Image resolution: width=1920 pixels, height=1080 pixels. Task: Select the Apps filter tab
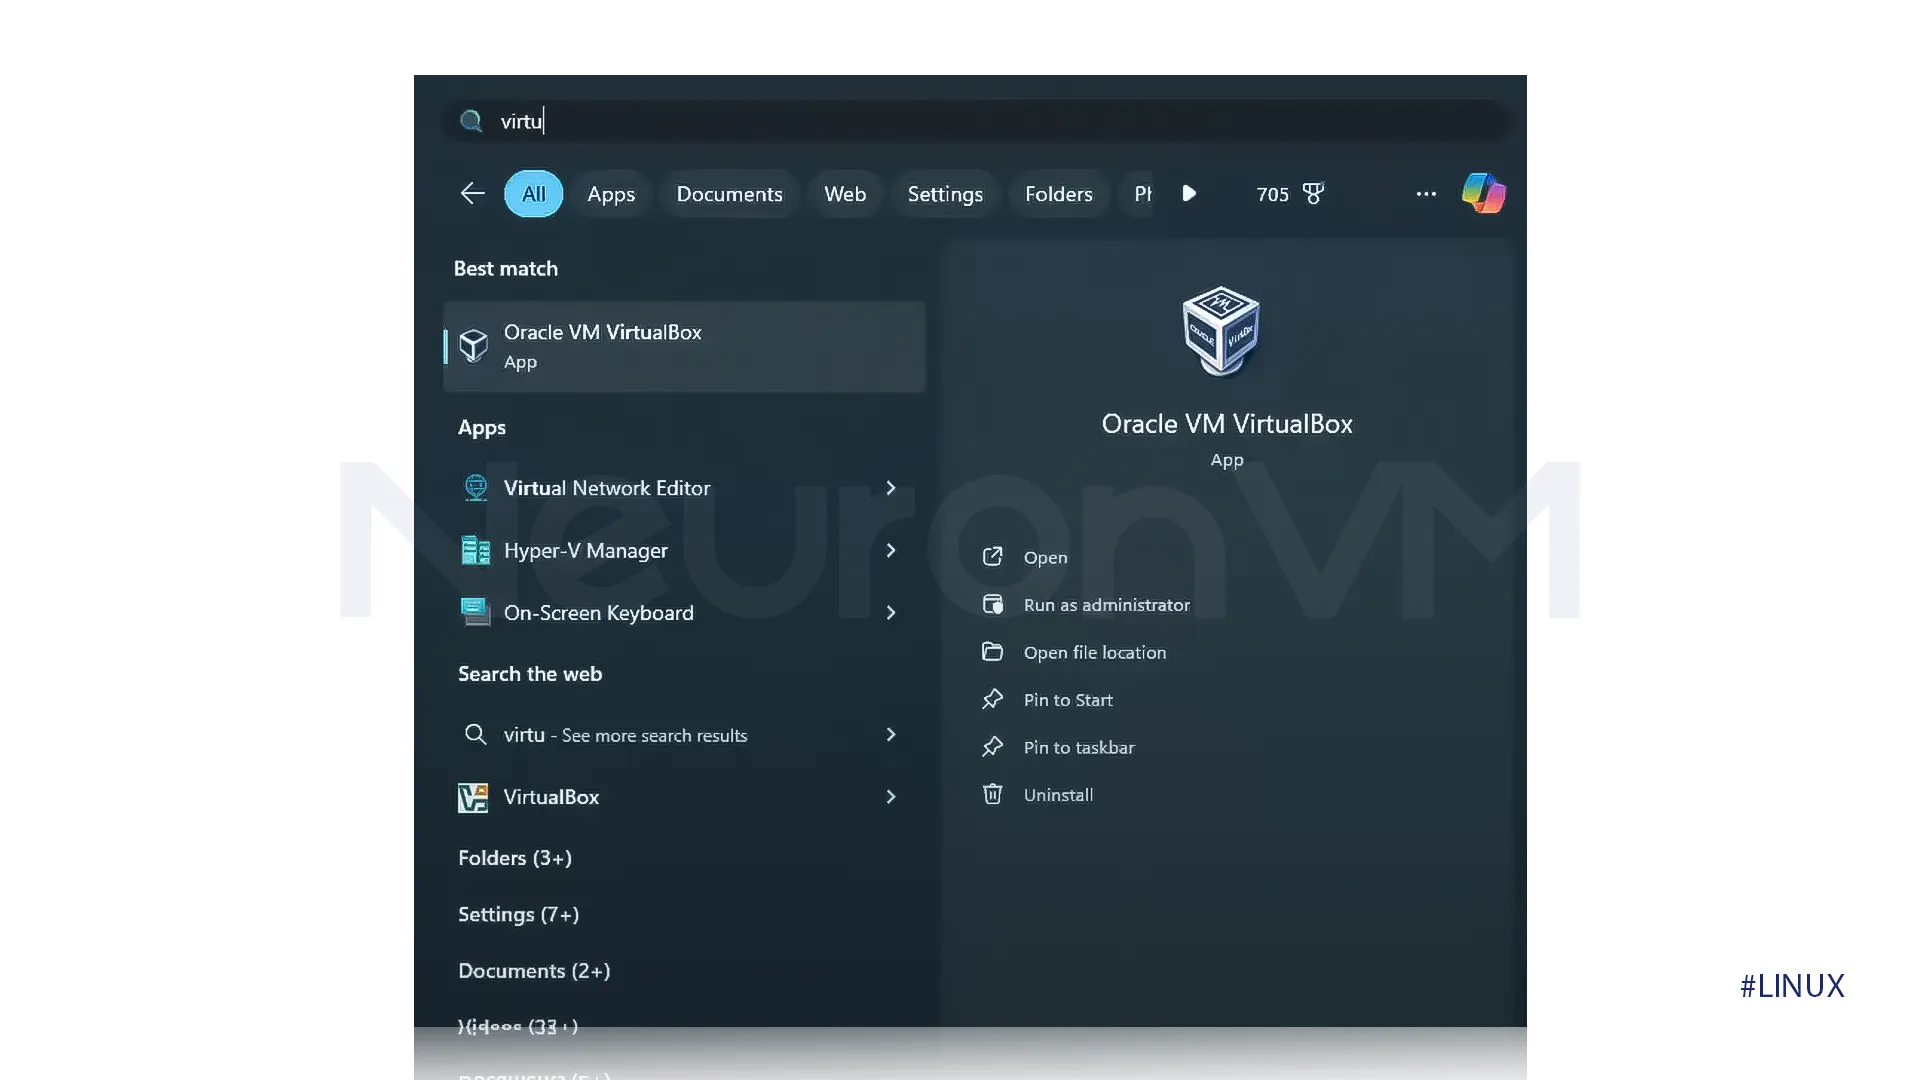click(x=611, y=194)
